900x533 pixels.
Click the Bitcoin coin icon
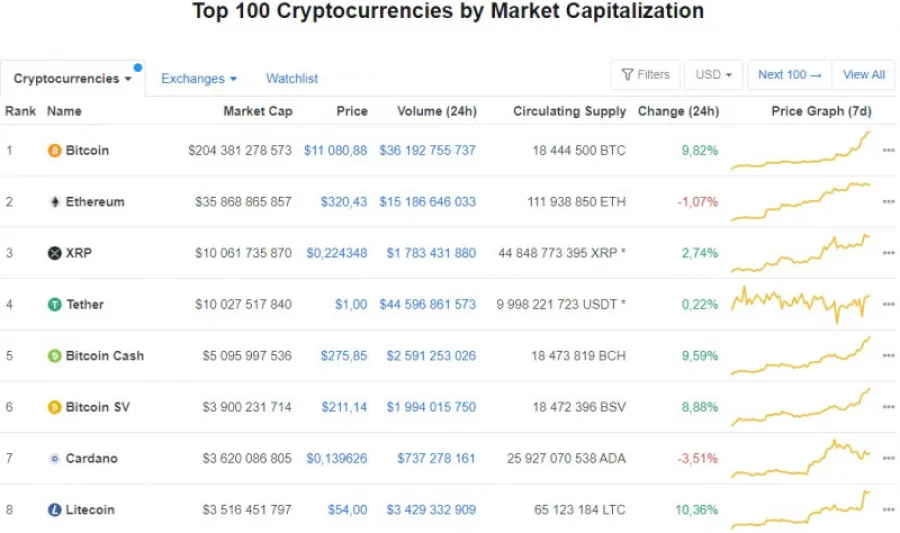coord(54,151)
